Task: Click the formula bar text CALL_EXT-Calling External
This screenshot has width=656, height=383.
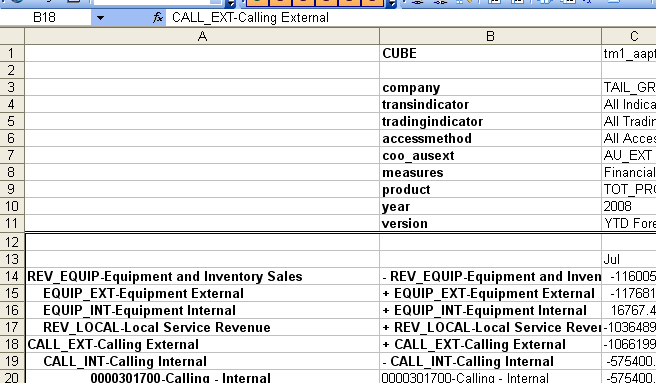Action: 250,18
